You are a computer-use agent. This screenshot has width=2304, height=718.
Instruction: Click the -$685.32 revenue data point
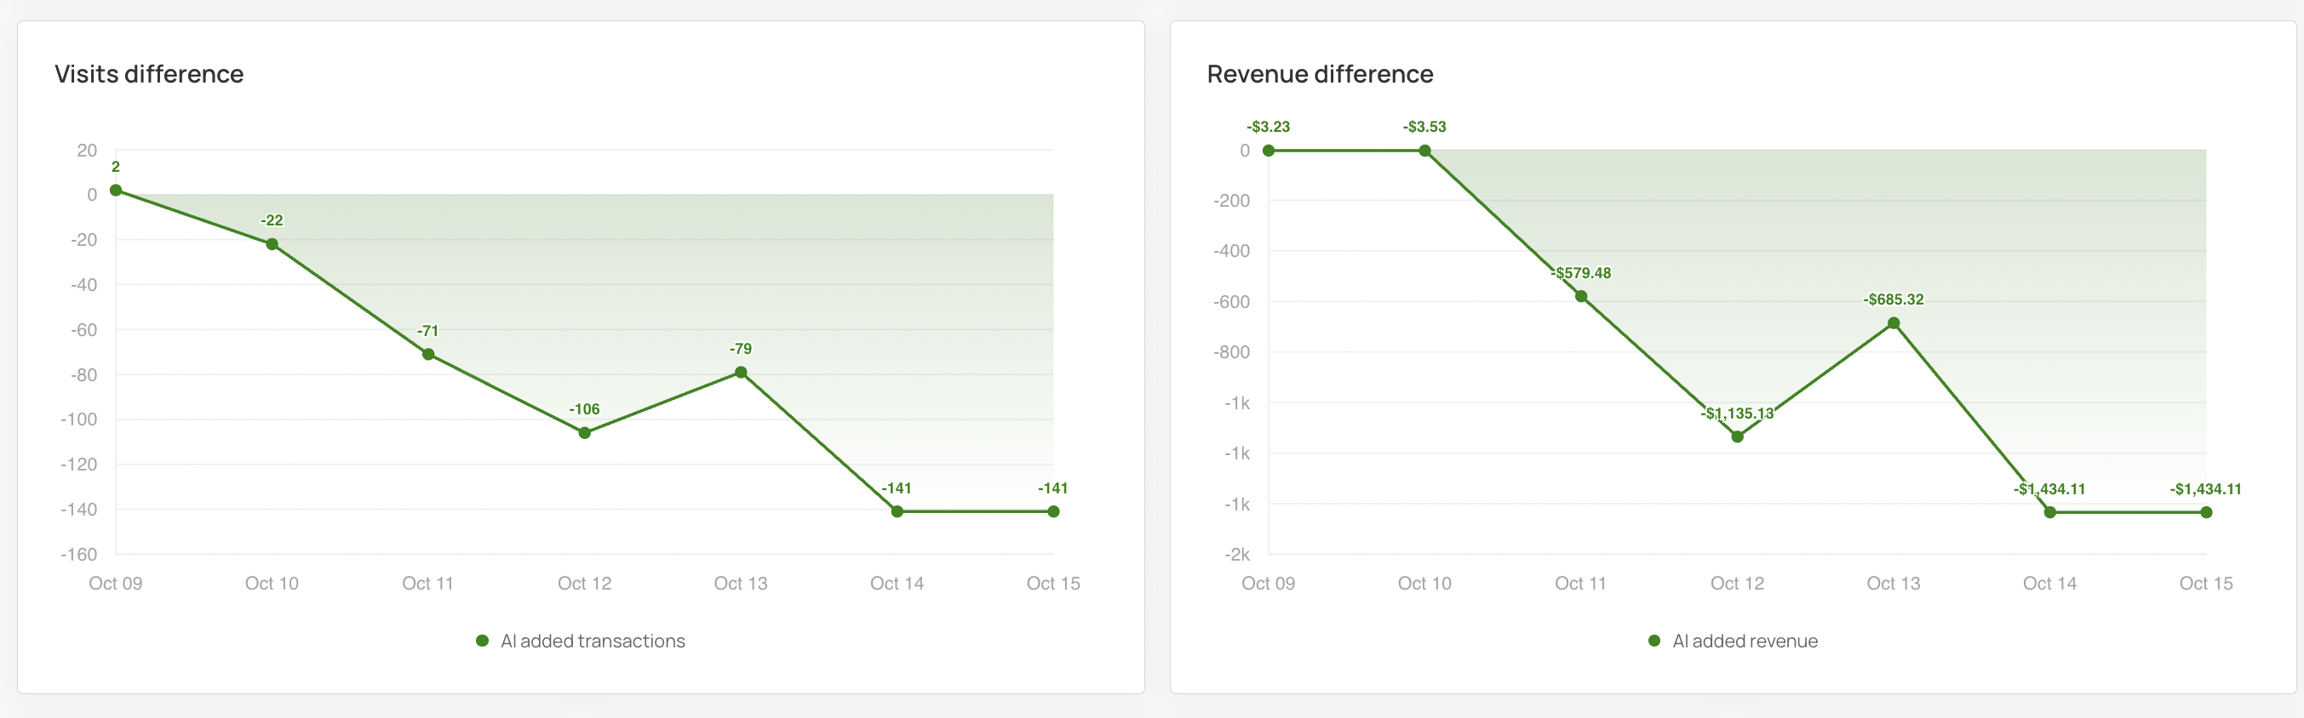coord(1894,323)
